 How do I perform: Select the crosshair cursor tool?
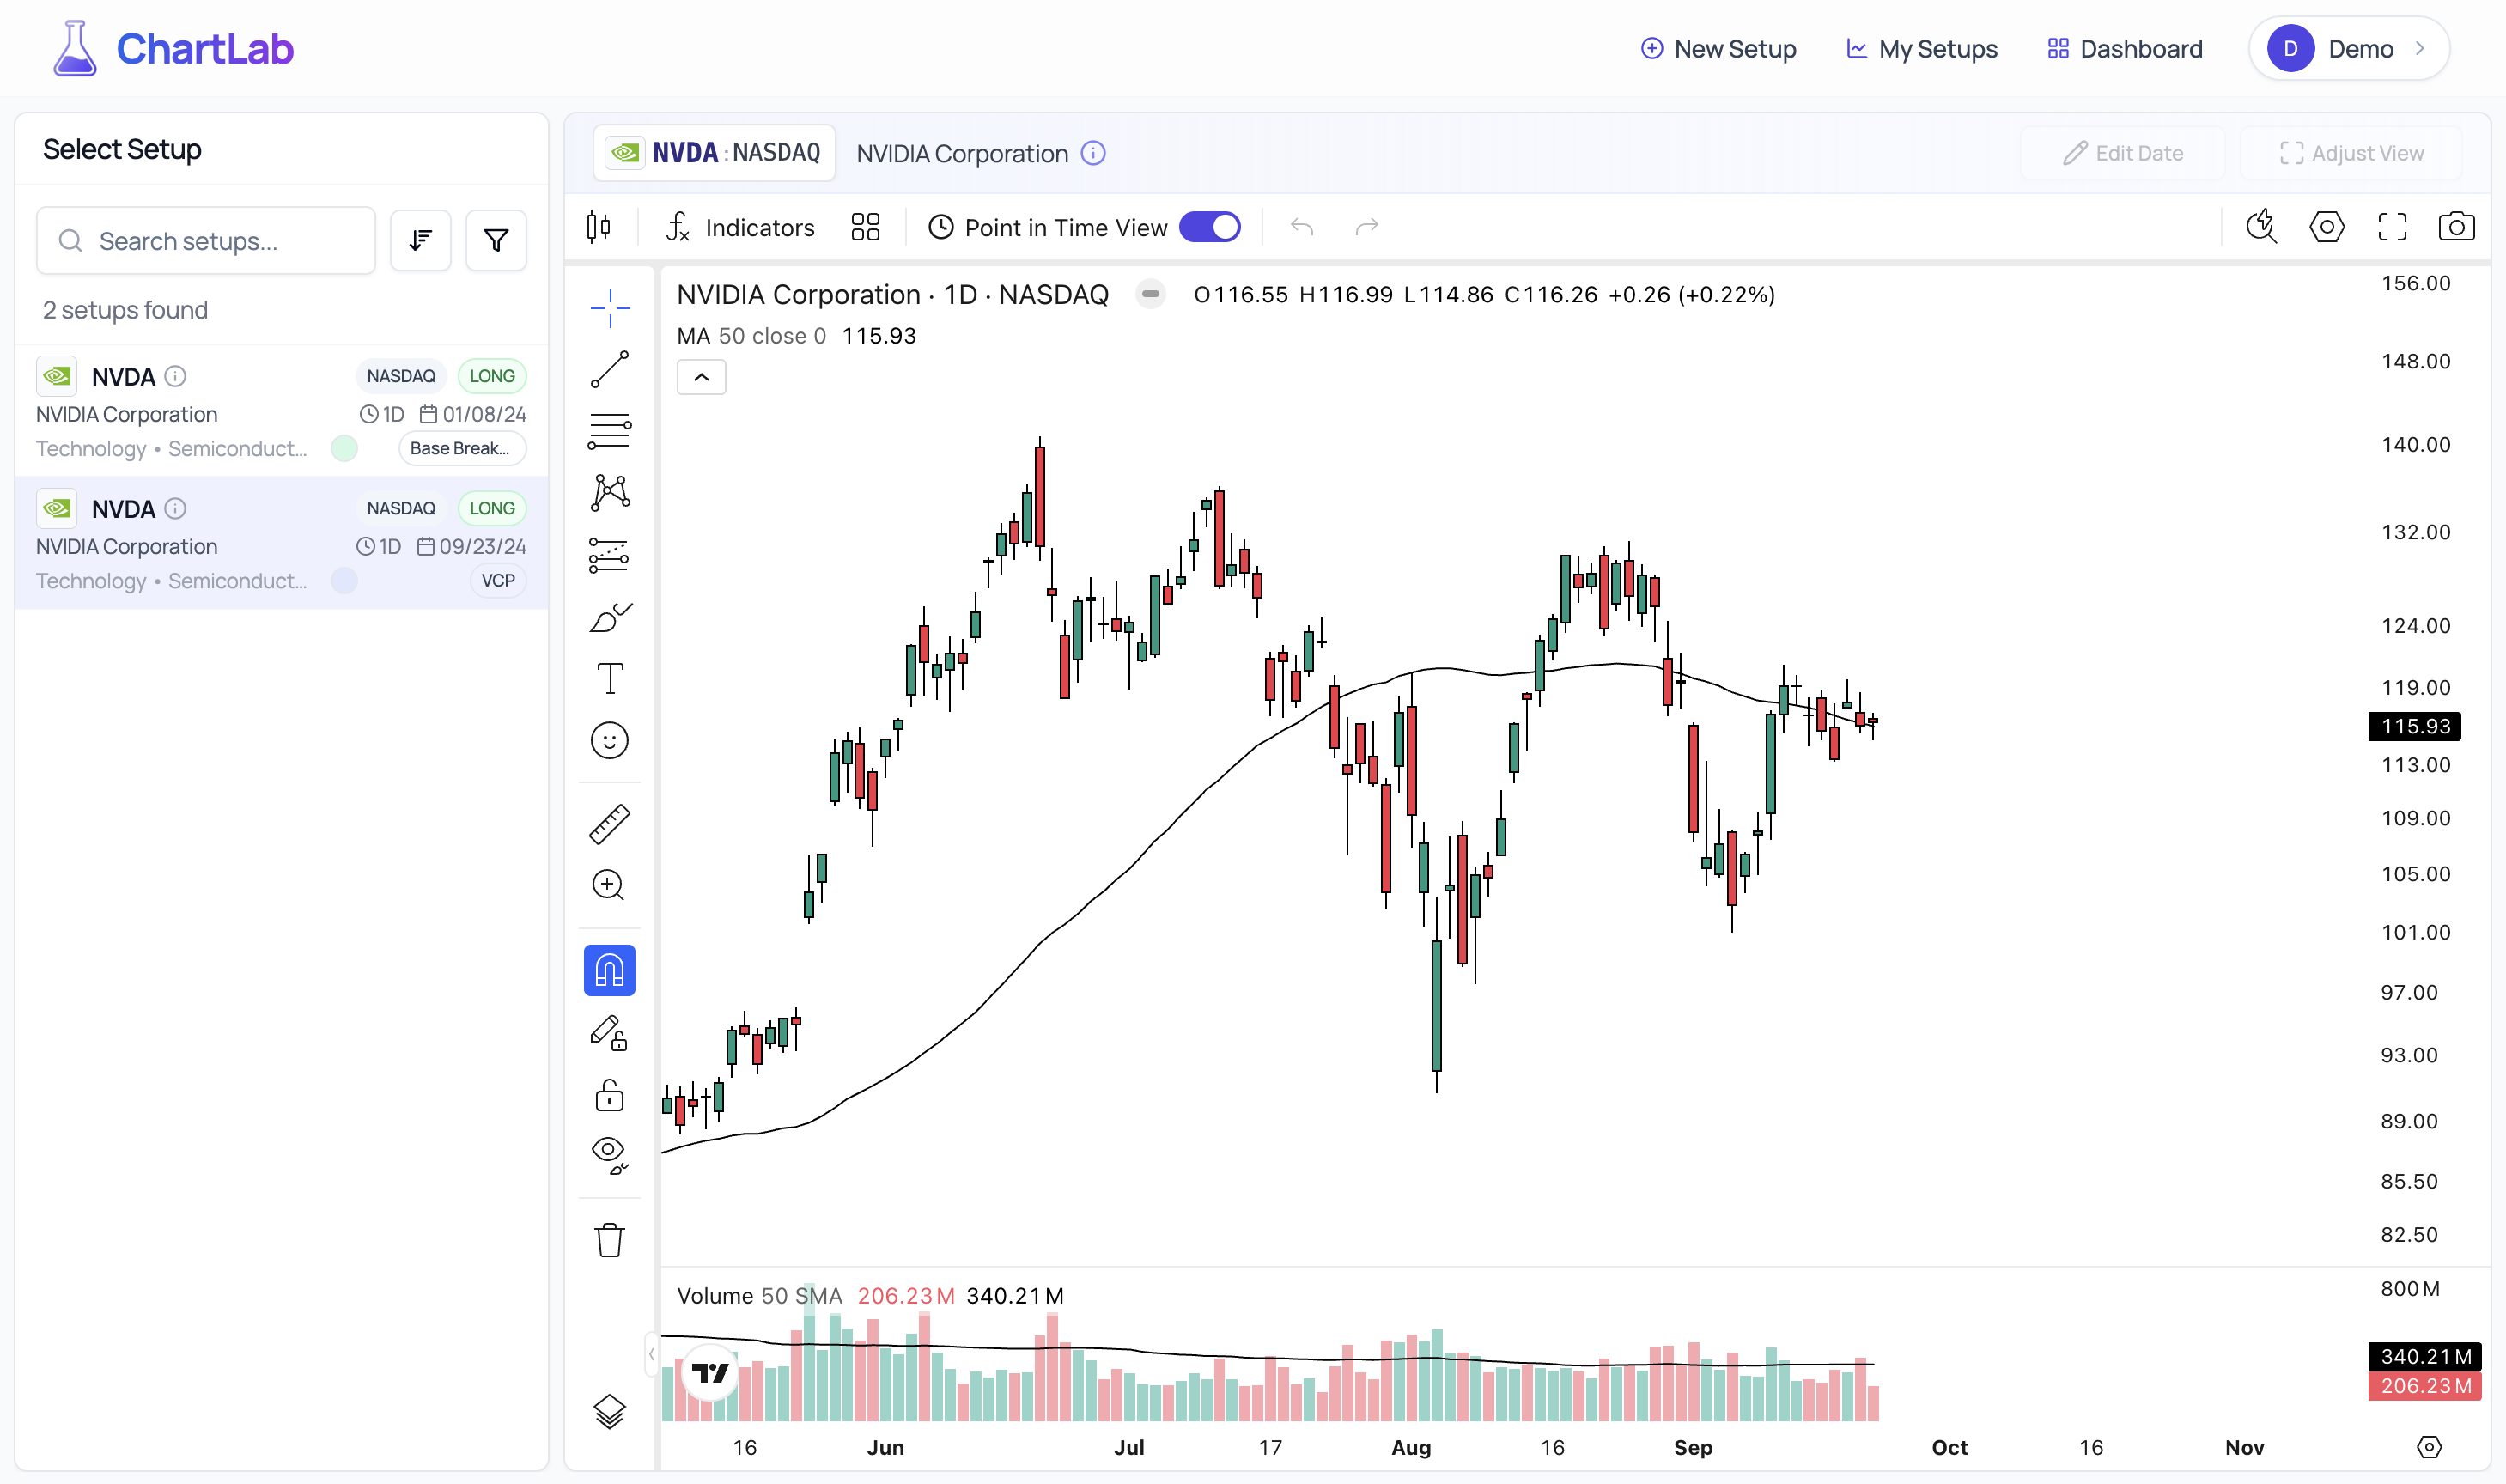(609, 307)
